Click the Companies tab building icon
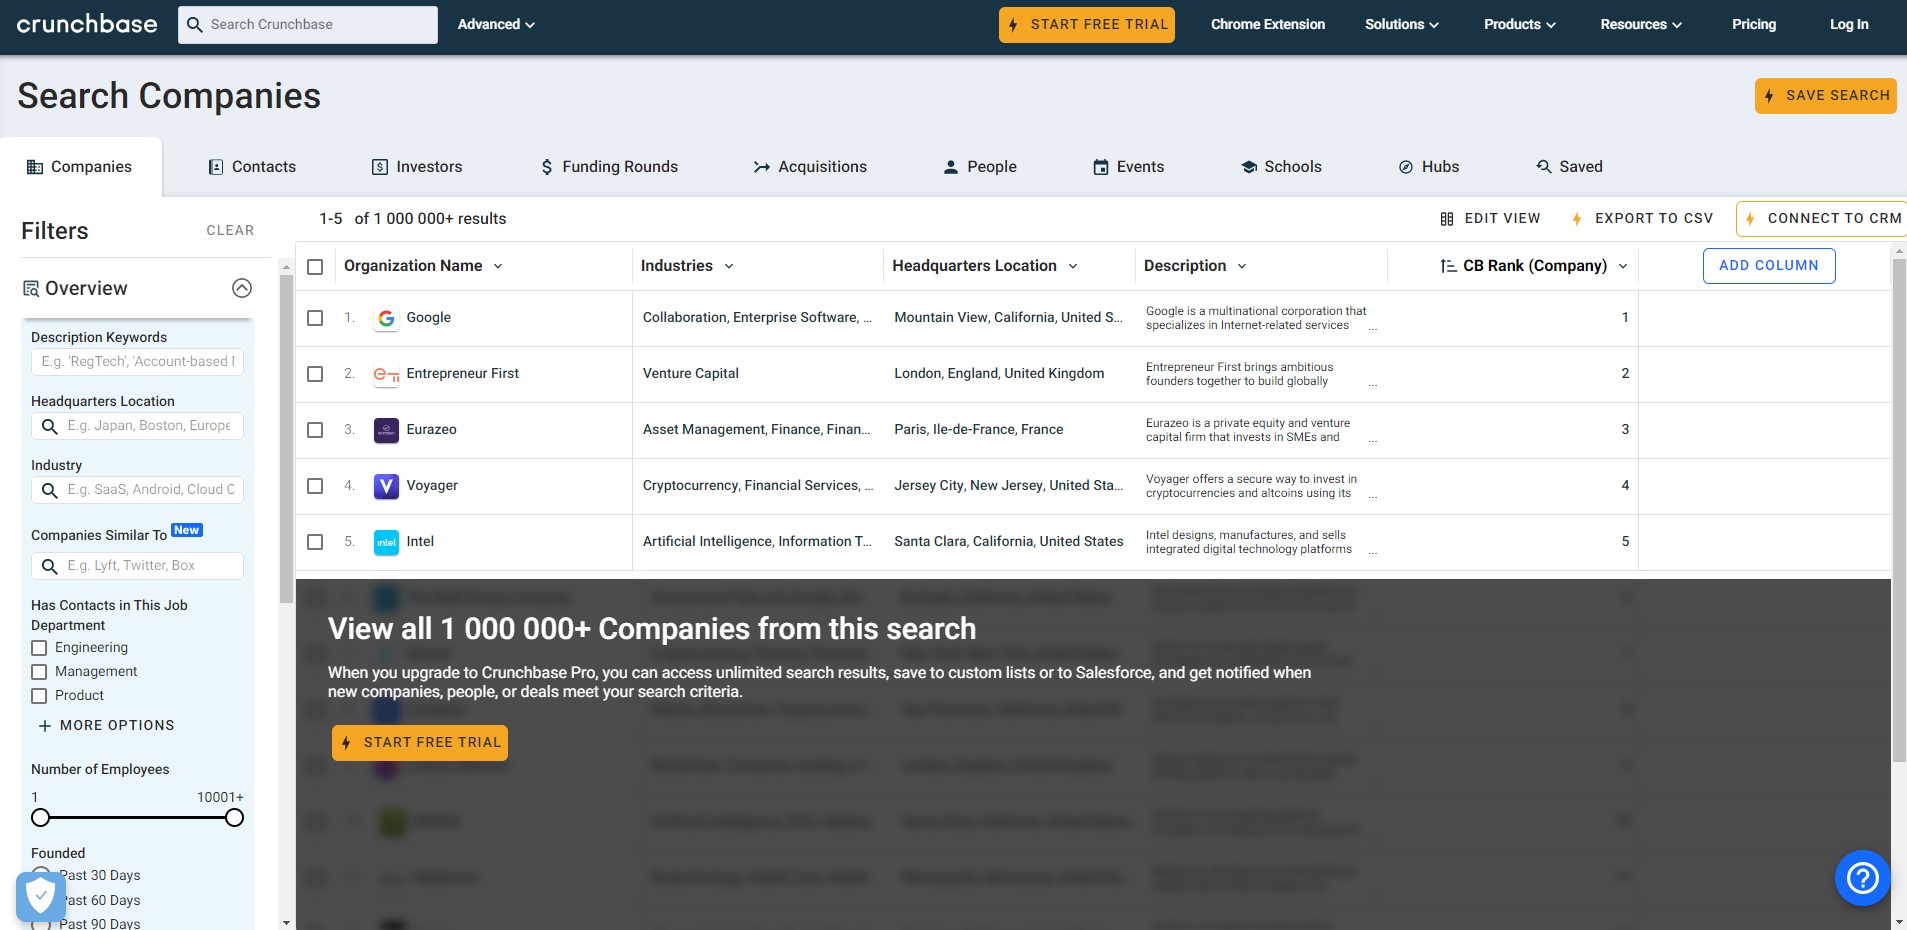 [35, 167]
